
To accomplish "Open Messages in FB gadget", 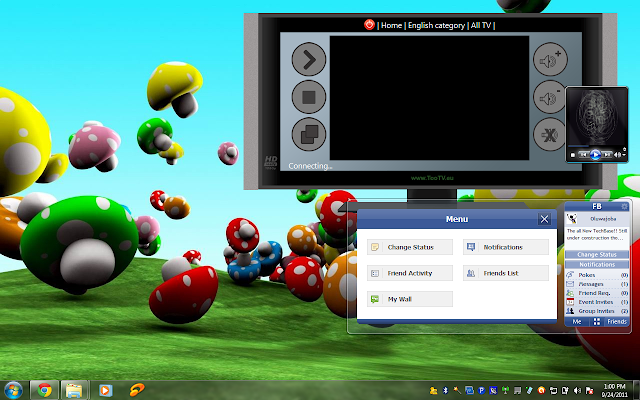I will click(597, 284).
